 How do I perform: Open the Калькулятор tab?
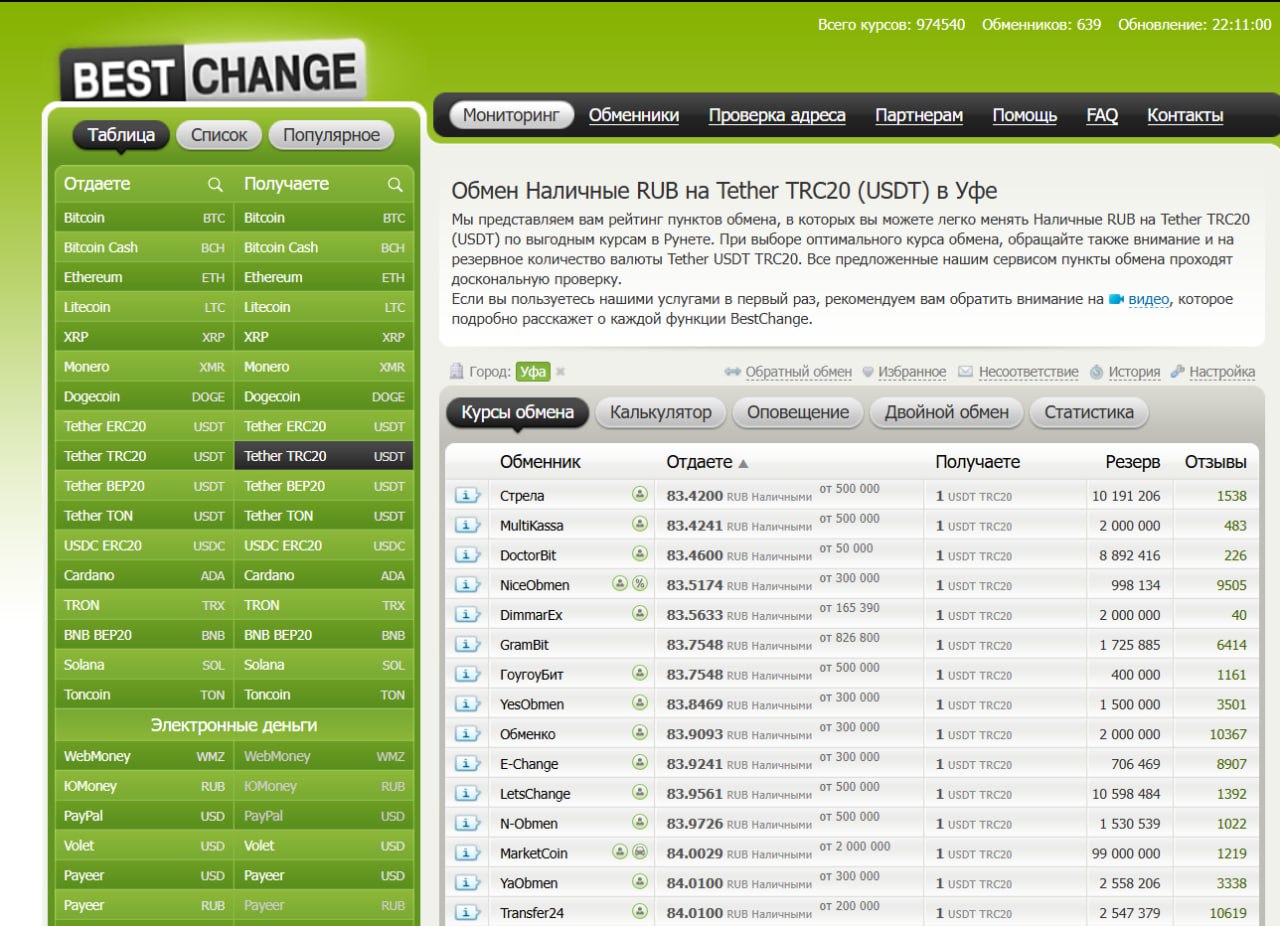pos(661,412)
